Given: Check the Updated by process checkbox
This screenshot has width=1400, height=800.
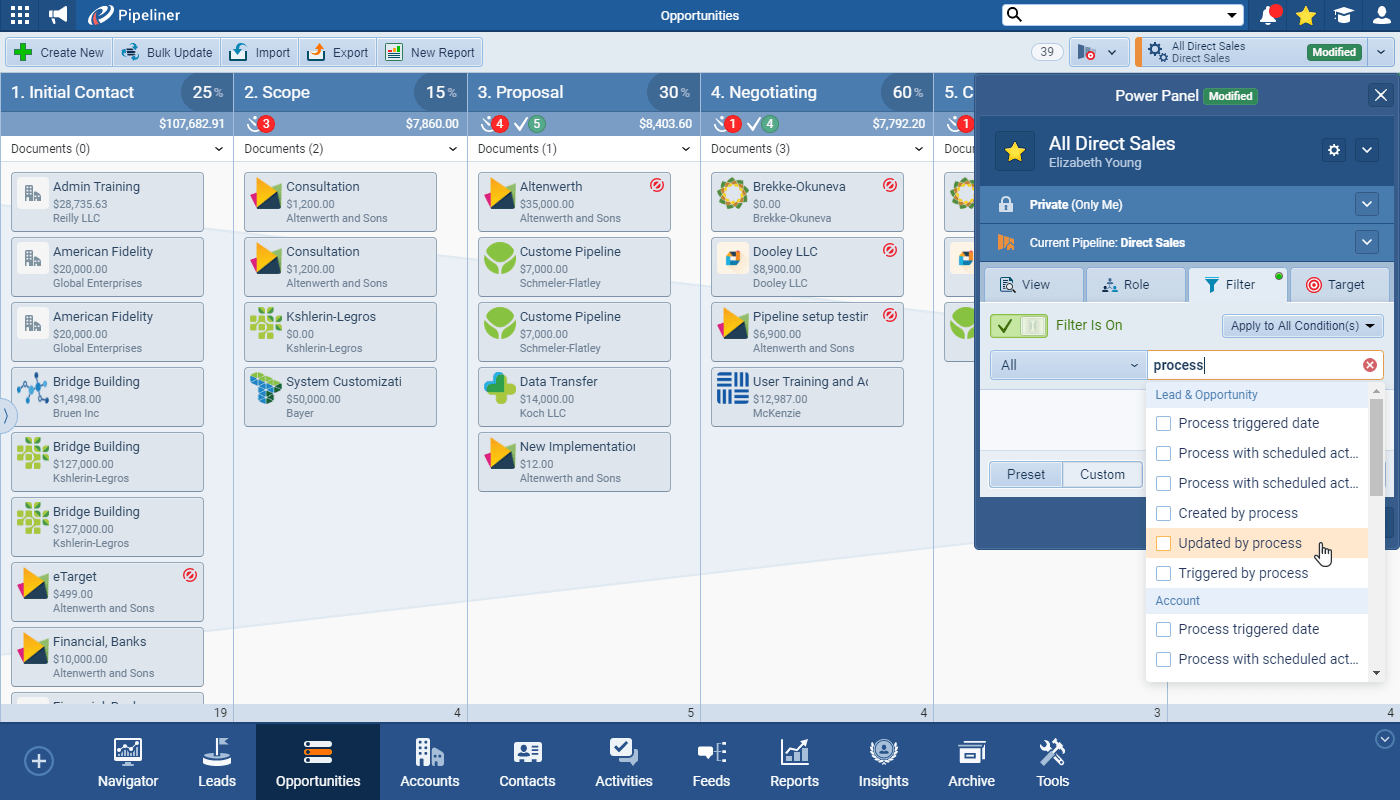Looking at the screenshot, I should pyautogui.click(x=1163, y=543).
